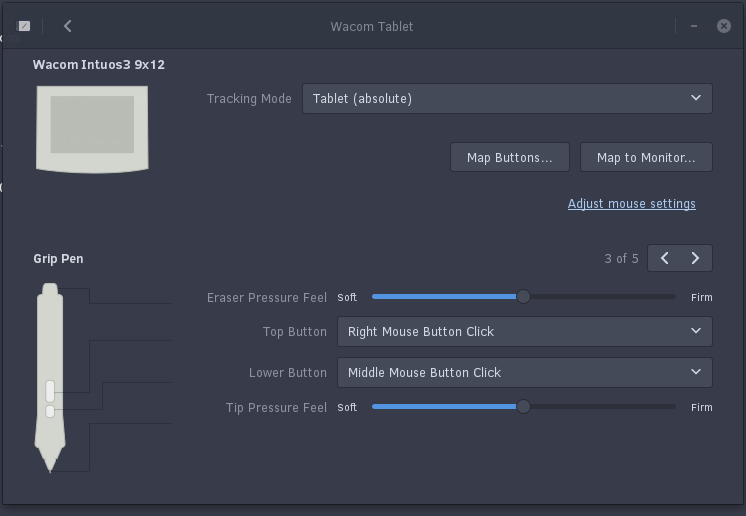Adjust the Tip Pressure Feel slider
Screen dimensions: 746x516
pos(523,407)
